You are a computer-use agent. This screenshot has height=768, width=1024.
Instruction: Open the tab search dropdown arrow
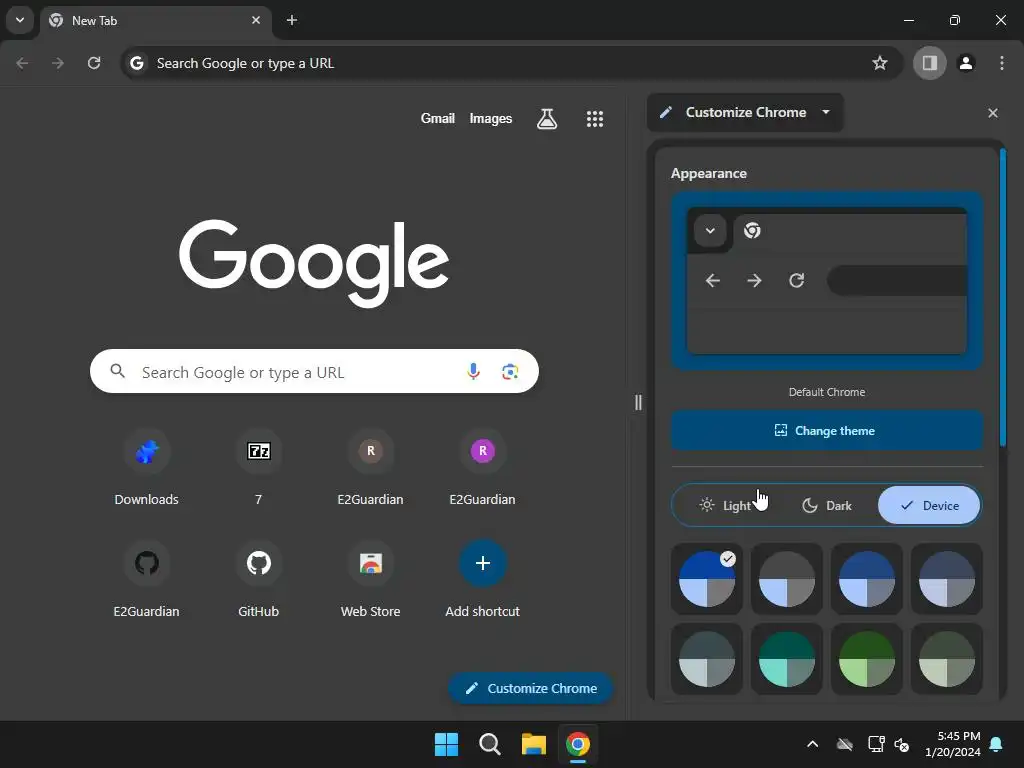click(x=20, y=20)
